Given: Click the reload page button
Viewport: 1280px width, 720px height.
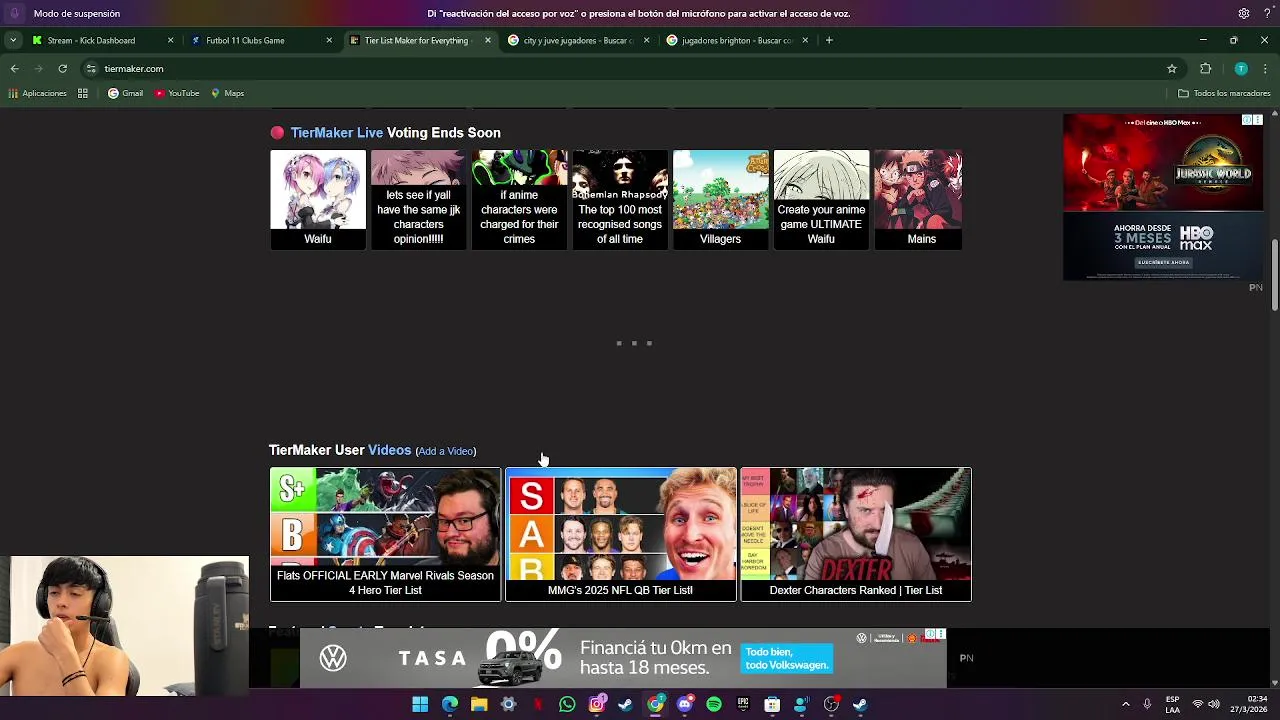Looking at the screenshot, I should (x=62, y=69).
